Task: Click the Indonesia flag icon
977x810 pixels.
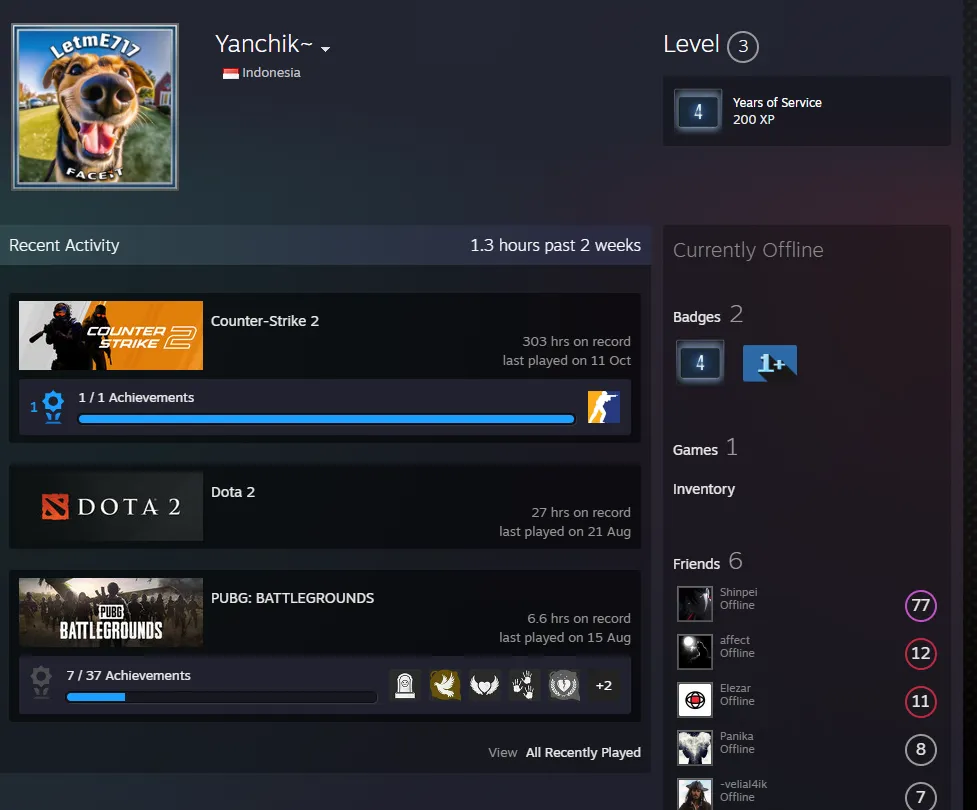Action: pos(231,74)
